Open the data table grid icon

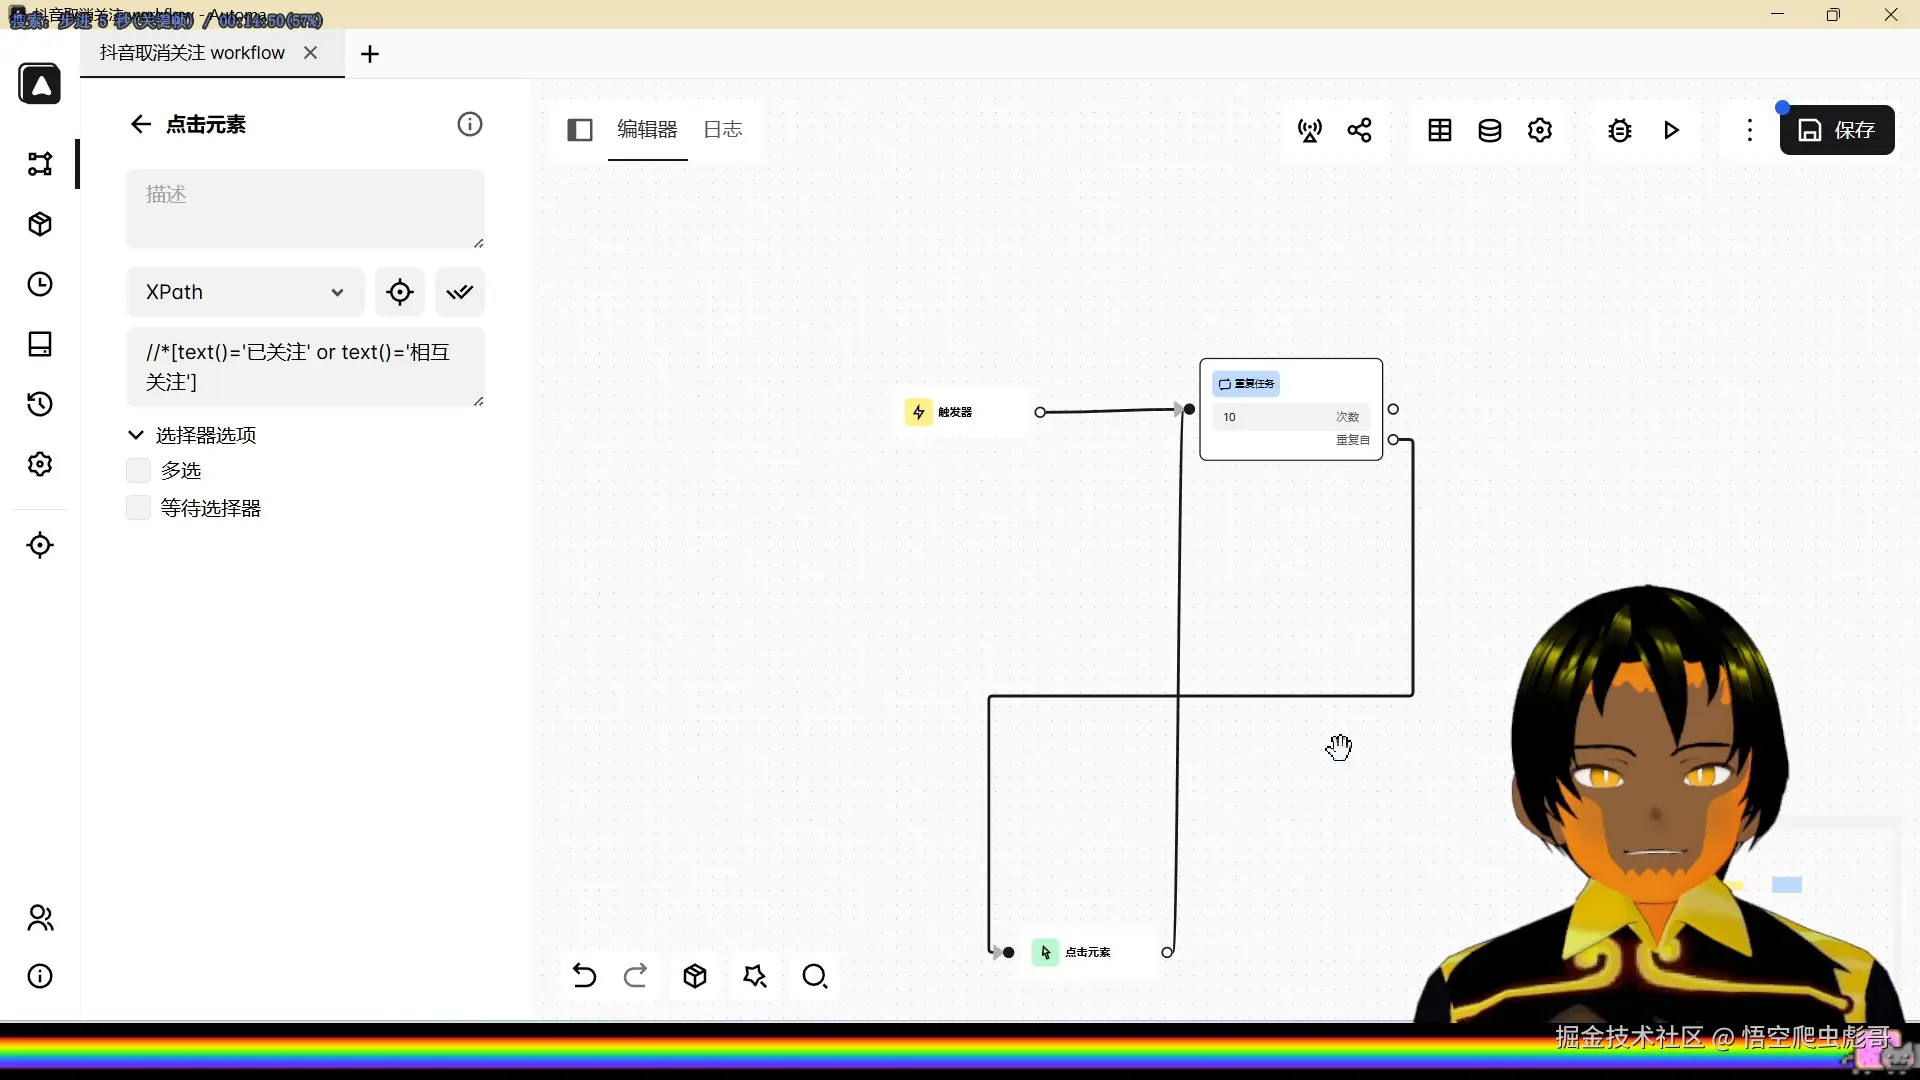(x=1440, y=130)
